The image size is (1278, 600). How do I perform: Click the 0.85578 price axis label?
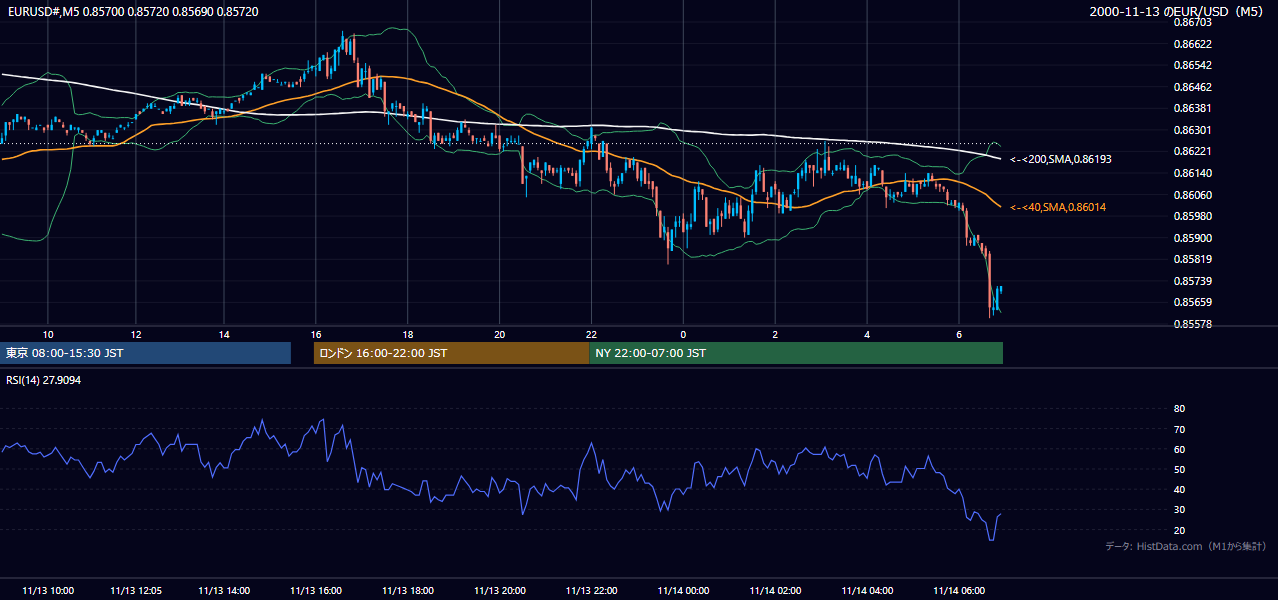[x=1192, y=324]
